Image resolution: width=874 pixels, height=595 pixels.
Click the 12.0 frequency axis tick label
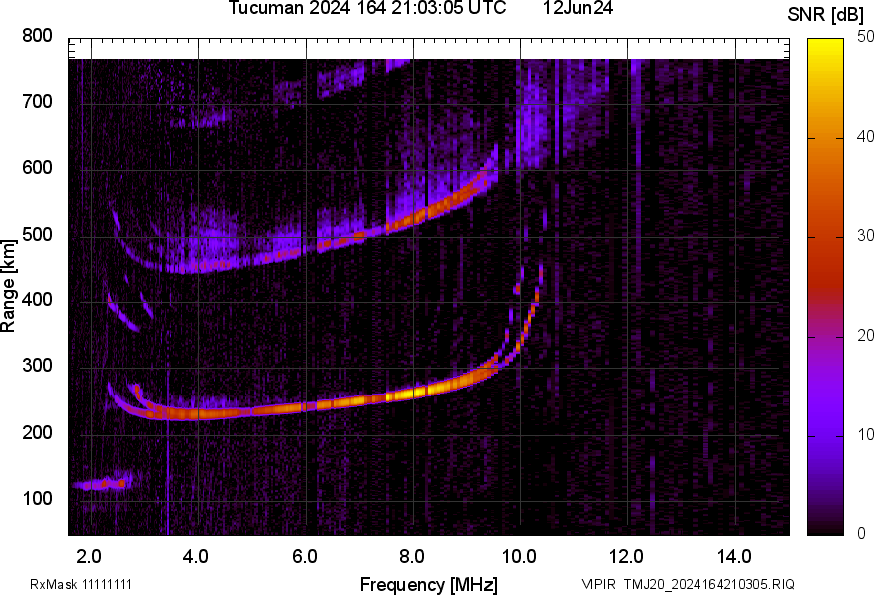(x=627, y=556)
